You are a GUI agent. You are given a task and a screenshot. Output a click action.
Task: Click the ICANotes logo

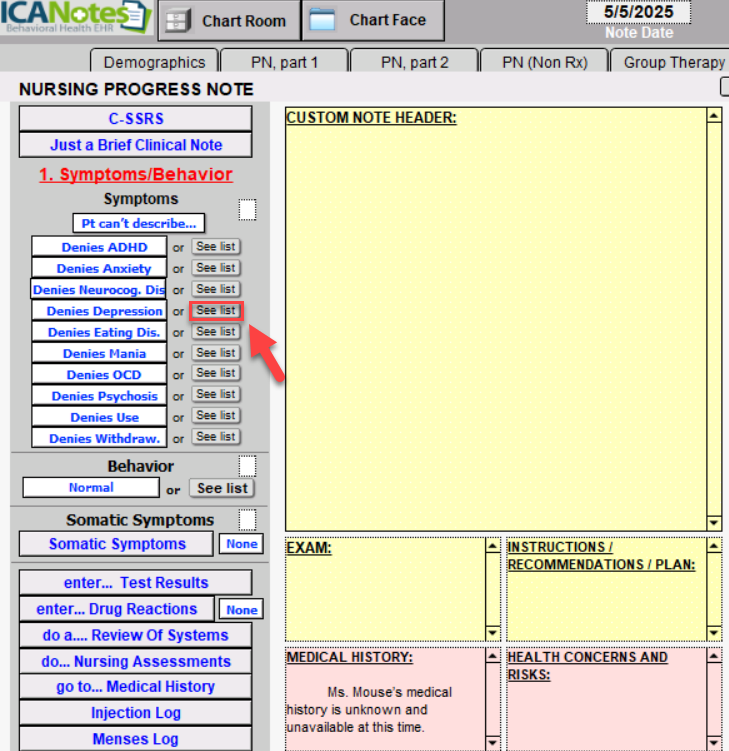[75, 18]
